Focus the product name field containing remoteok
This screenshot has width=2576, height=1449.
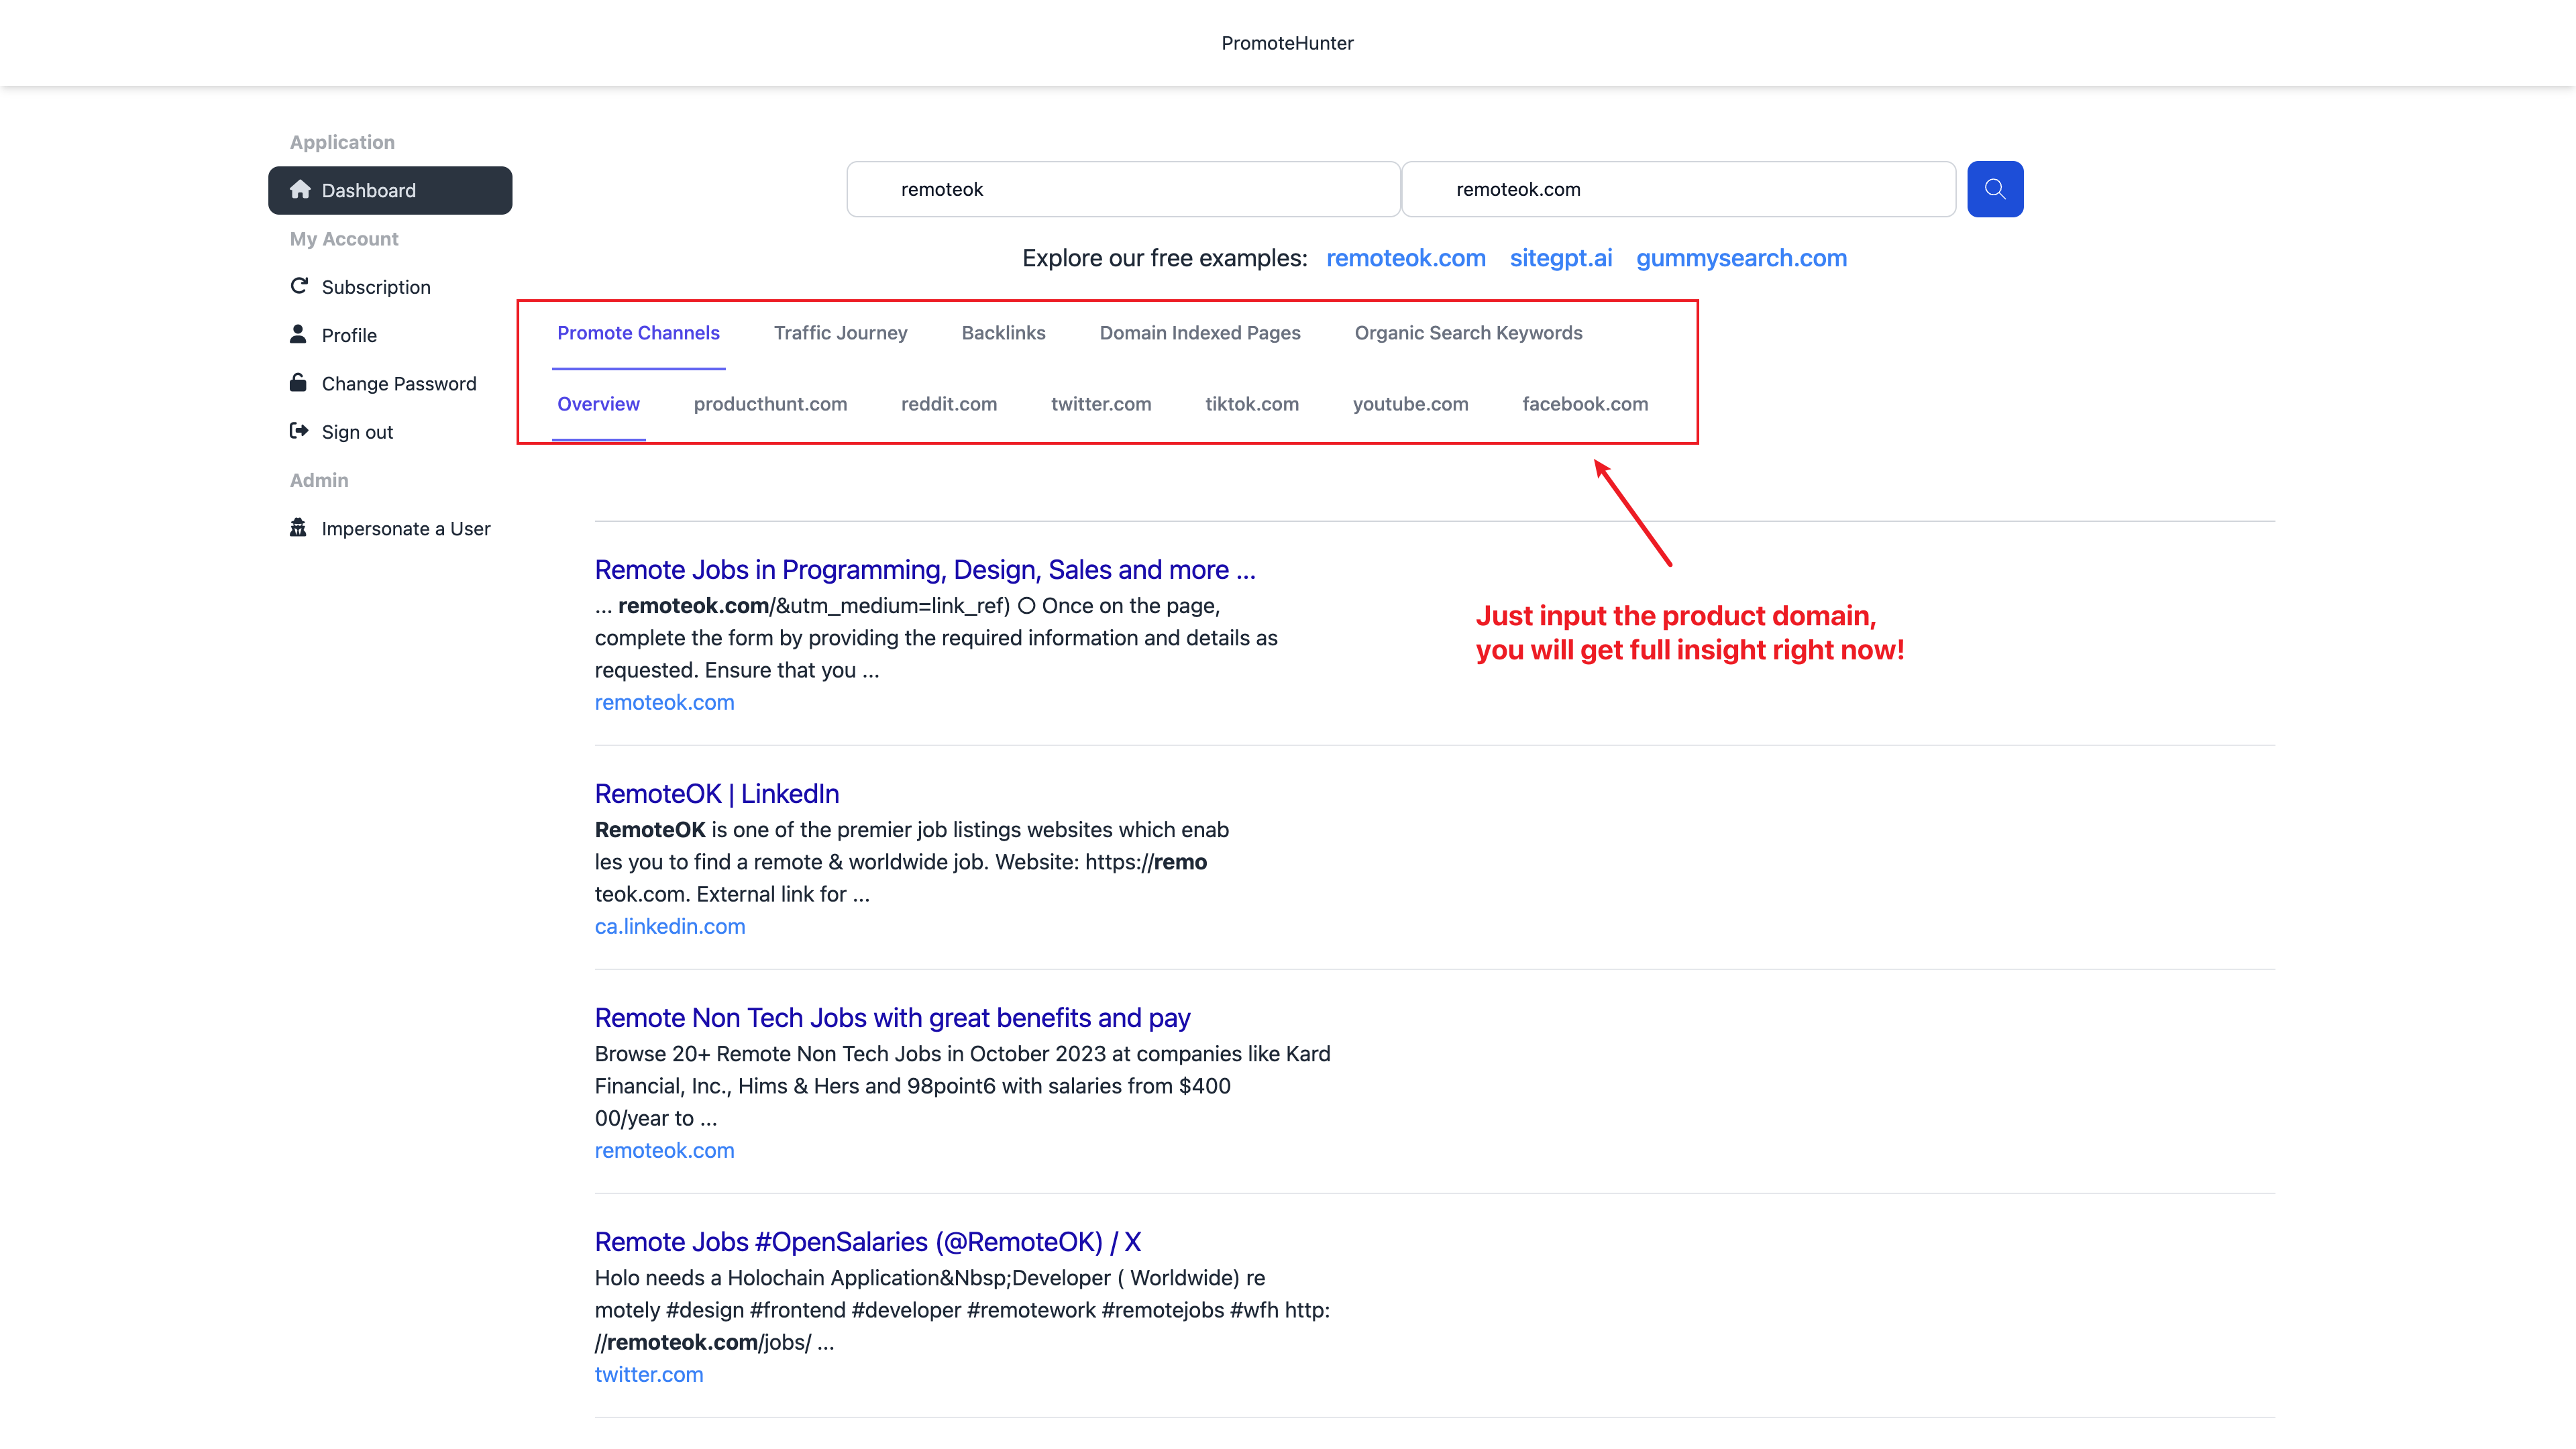[x=1122, y=189]
